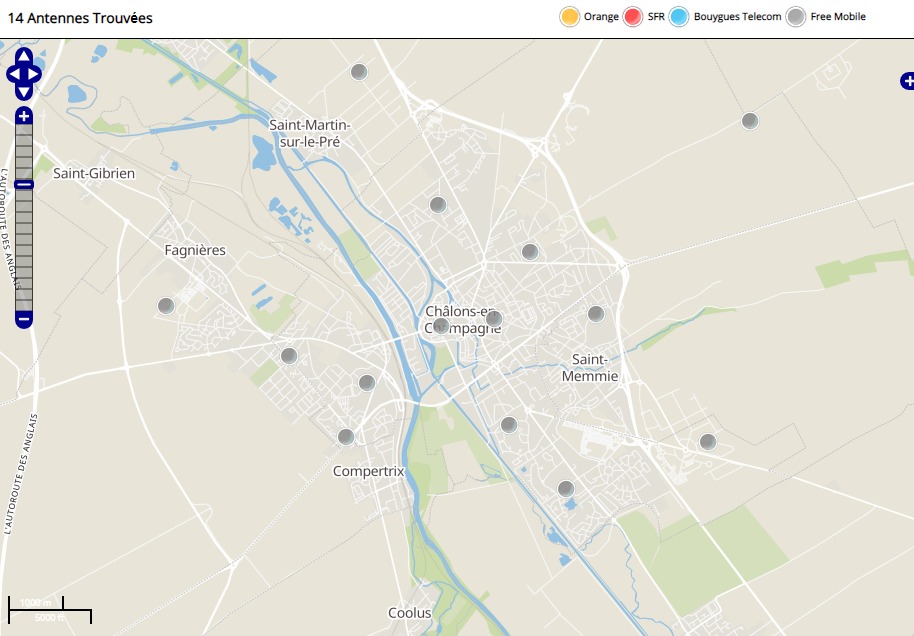Expand the layer switcher plus at right edge
Screen dimensions: 914x636
coord(906,81)
